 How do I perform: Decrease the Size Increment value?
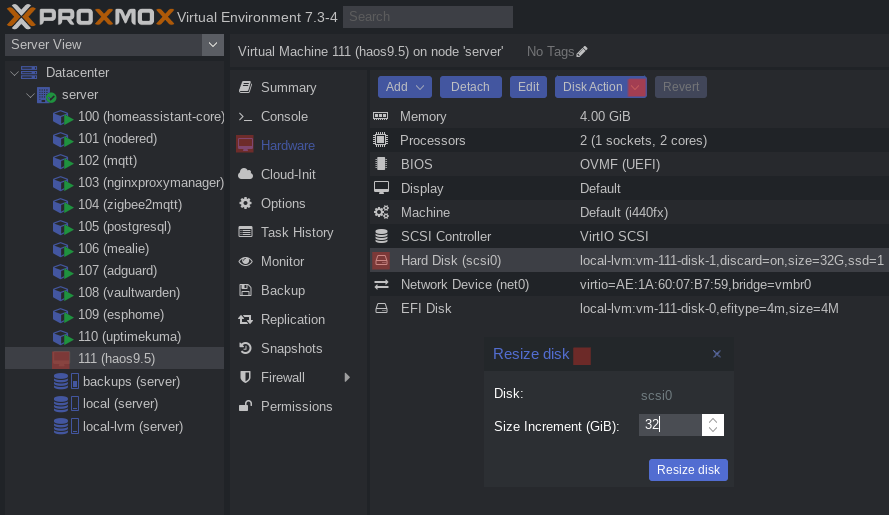pyautogui.click(x=713, y=430)
